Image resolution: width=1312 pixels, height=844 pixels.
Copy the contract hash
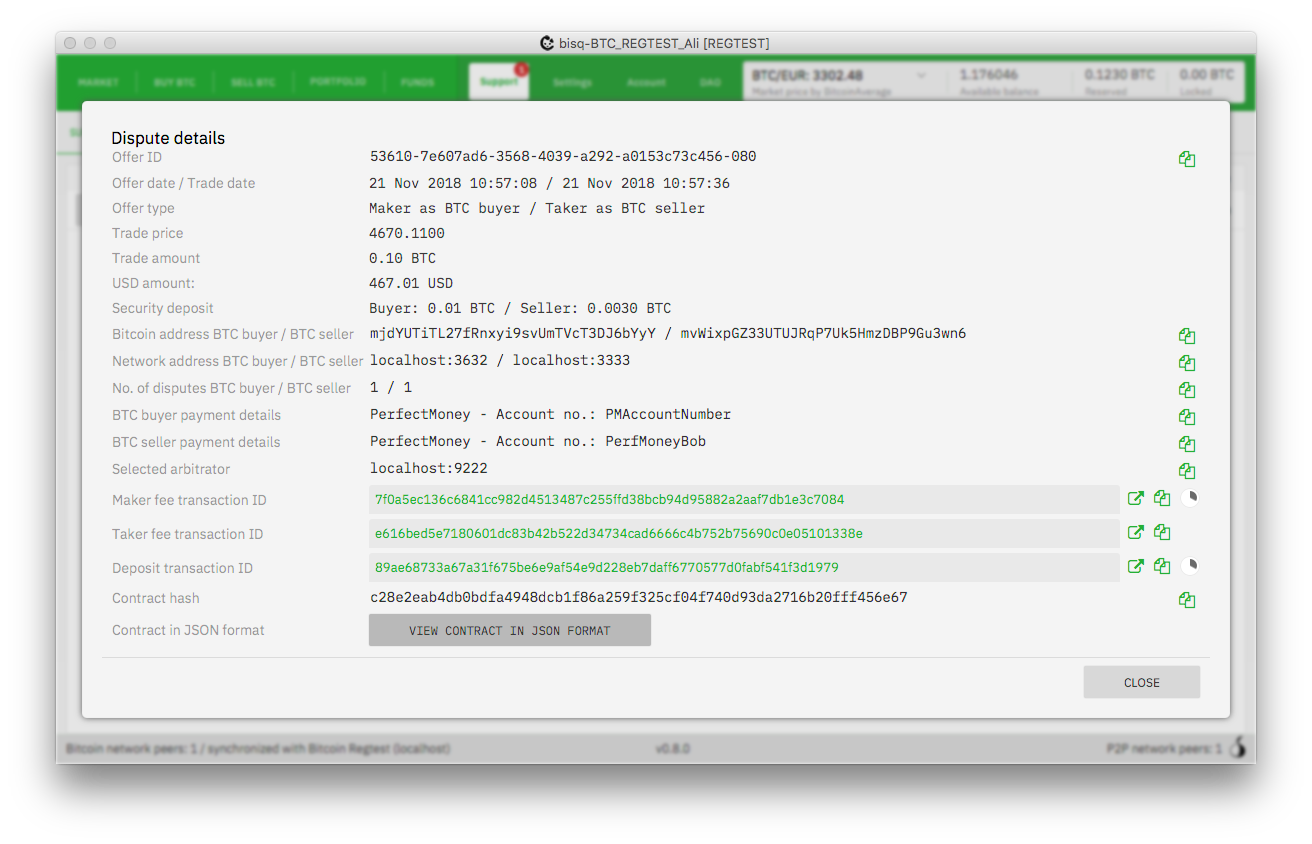pyautogui.click(x=1187, y=600)
